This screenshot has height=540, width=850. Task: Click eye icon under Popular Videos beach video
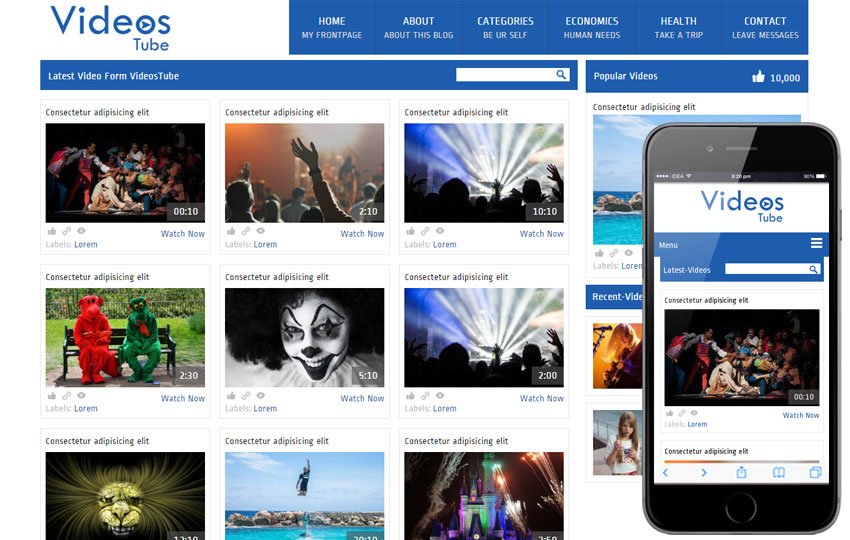629,253
